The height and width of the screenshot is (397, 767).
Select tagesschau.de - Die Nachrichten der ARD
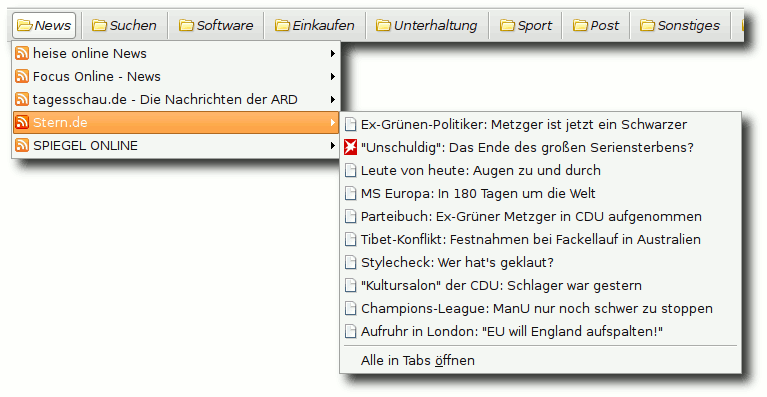click(x=176, y=99)
